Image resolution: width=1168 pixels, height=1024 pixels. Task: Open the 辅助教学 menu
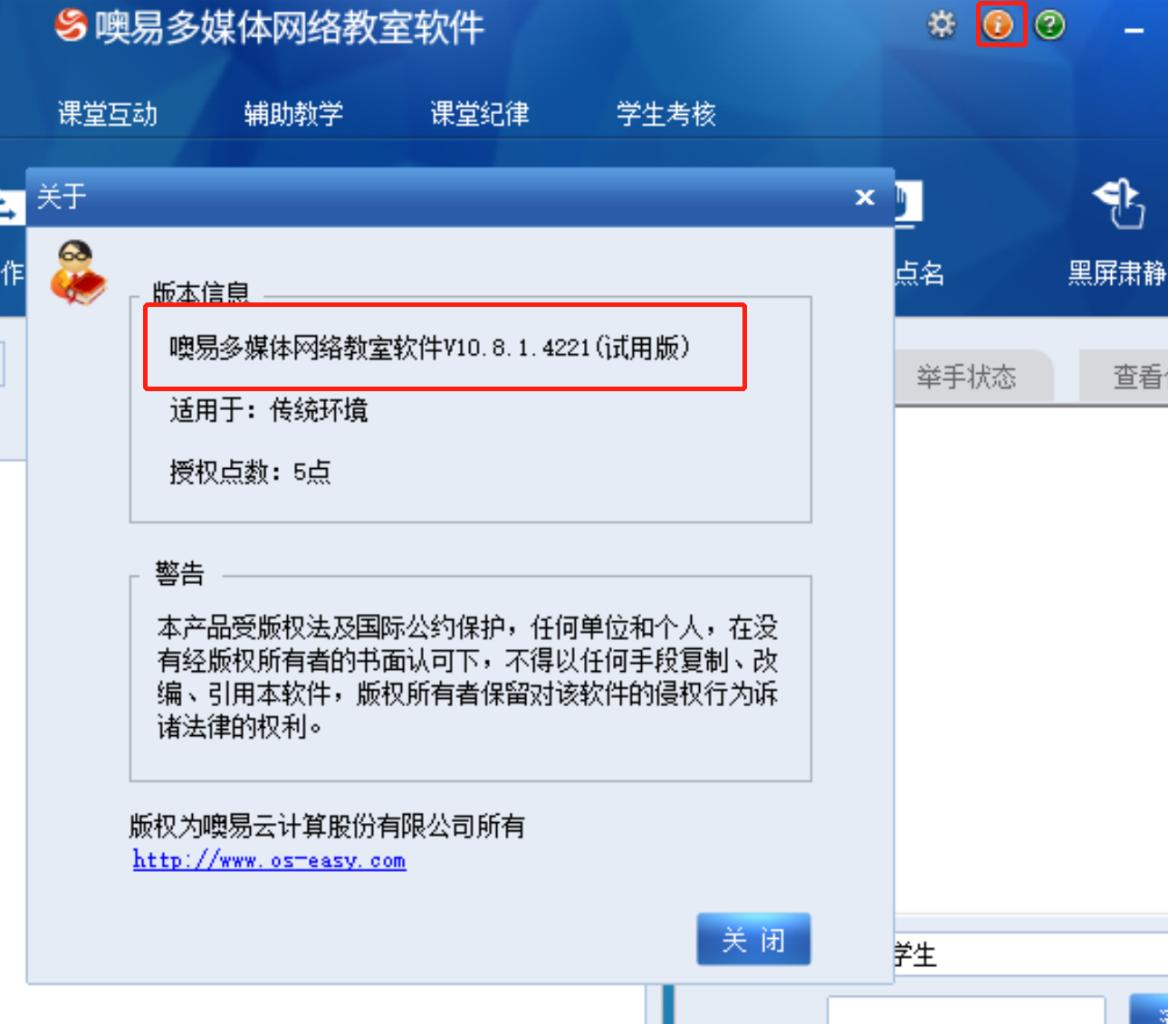(293, 114)
